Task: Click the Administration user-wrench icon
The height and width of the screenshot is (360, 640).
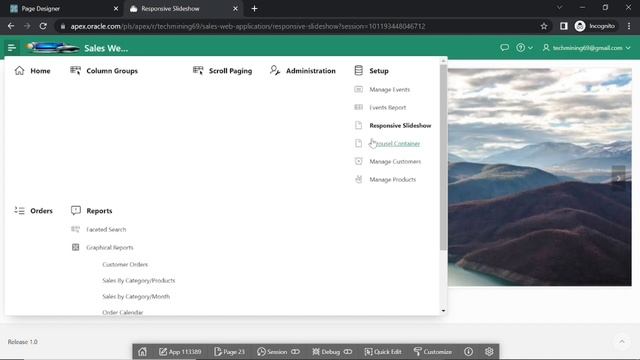Action: pyautogui.click(x=275, y=71)
